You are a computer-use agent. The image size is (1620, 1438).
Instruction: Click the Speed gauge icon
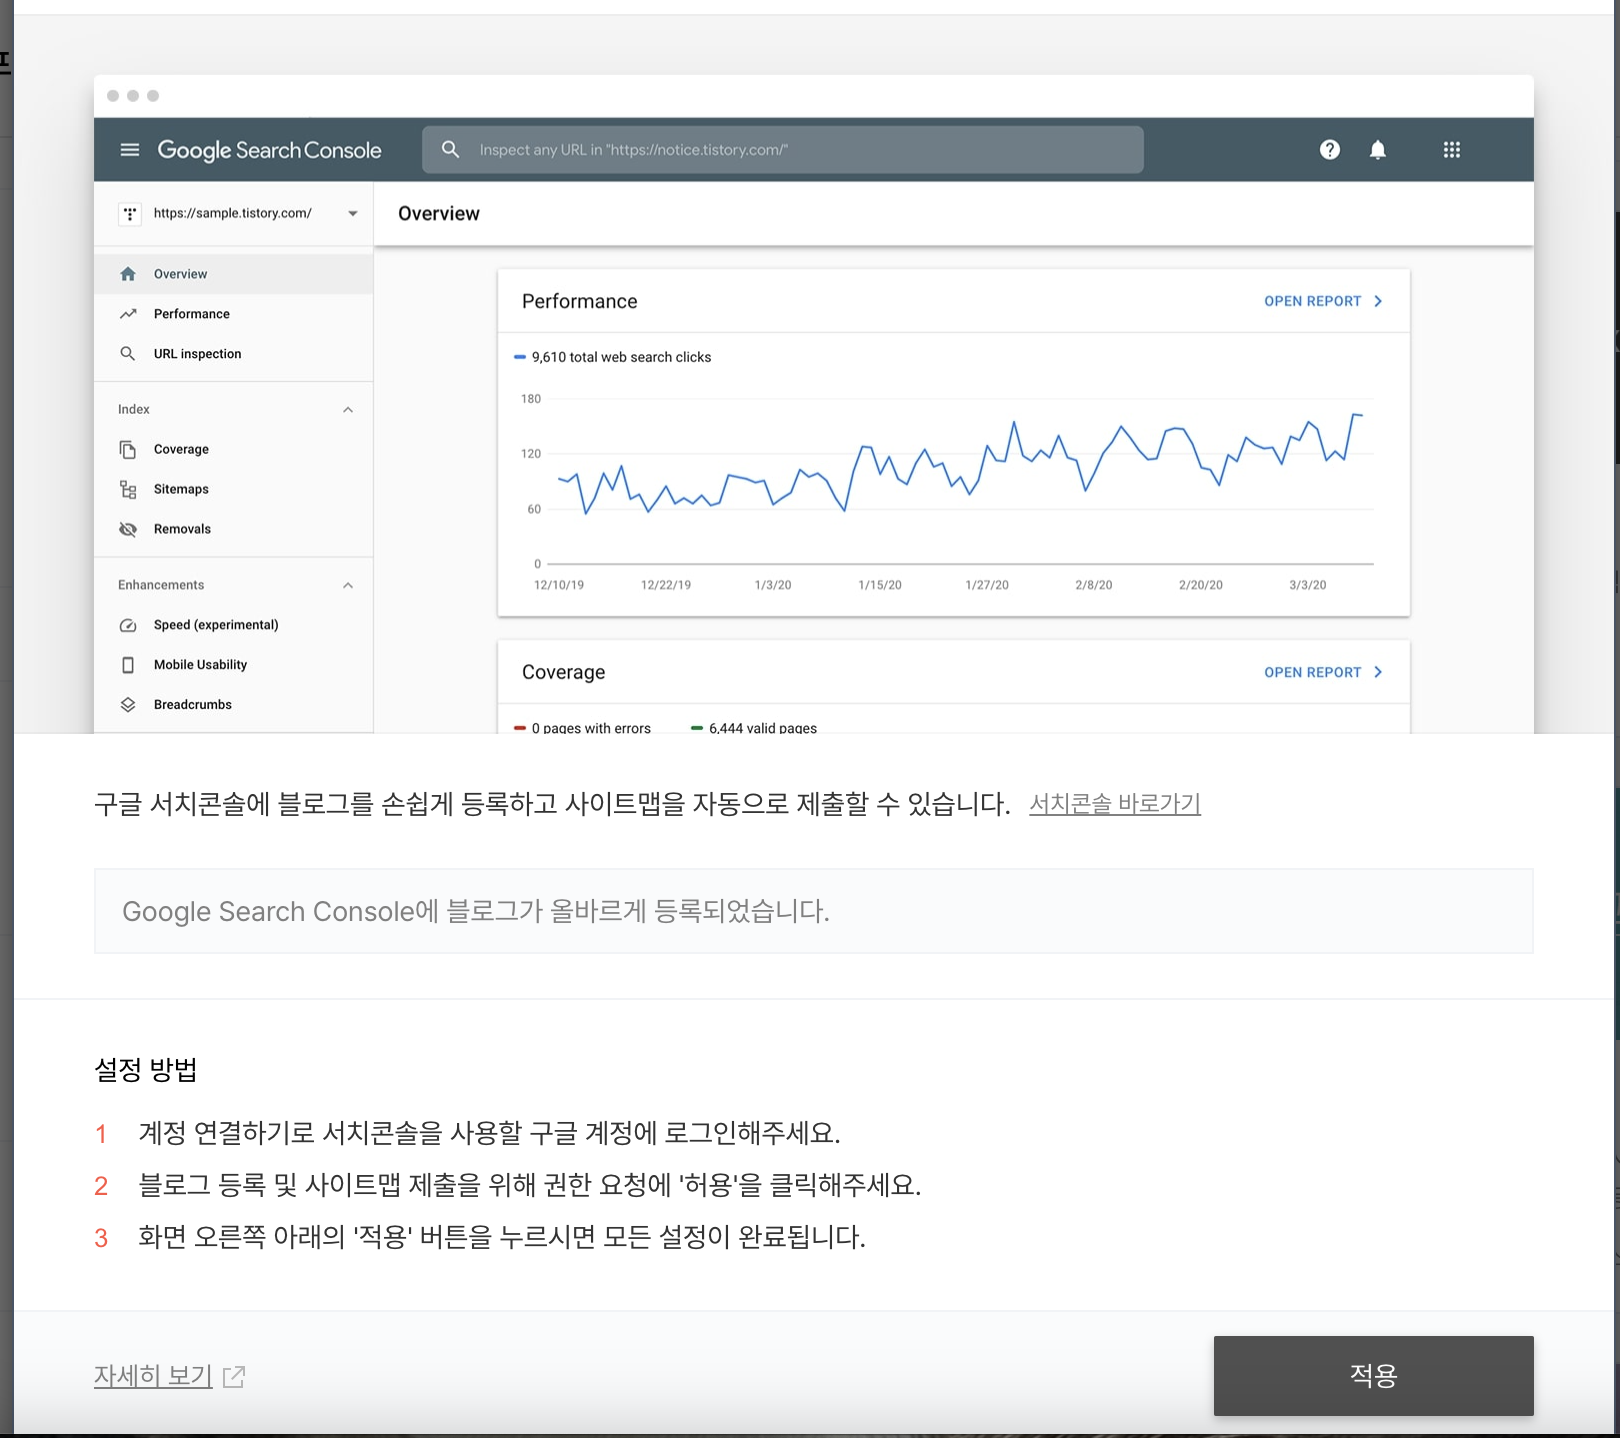point(128,625)
